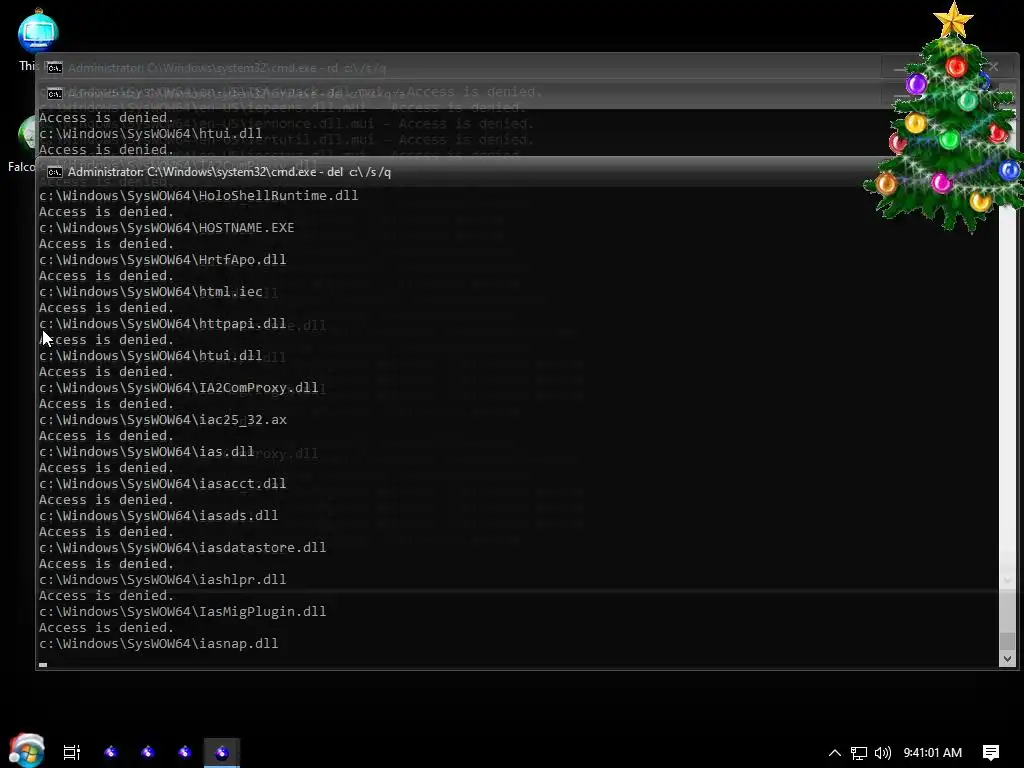This screenshot has width=1024, height=768.
Task: Click the front cmd window scrollbar thumb
Action: click(1007, 640)
